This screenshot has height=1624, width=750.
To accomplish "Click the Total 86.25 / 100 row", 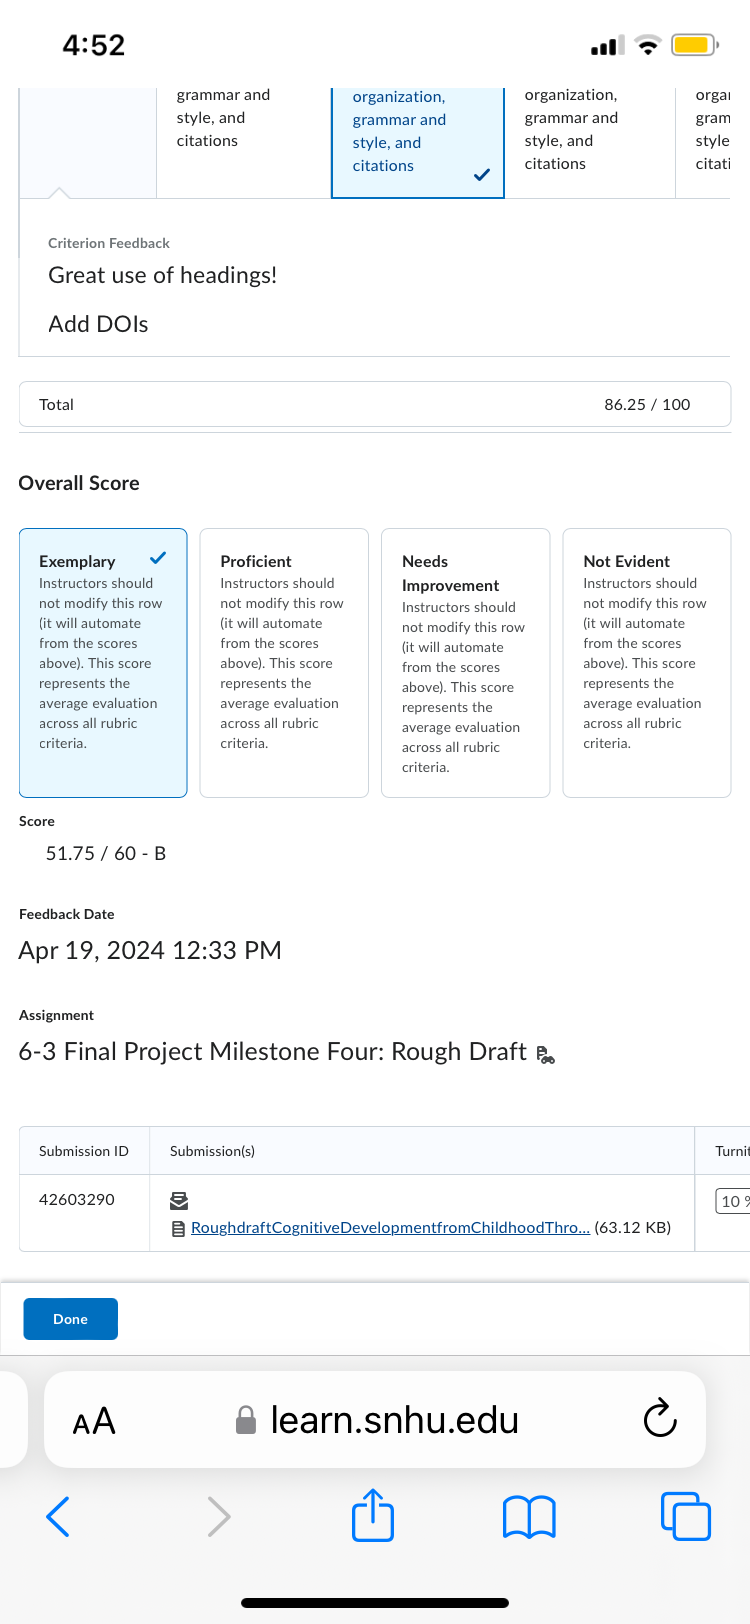I will 375,404.
